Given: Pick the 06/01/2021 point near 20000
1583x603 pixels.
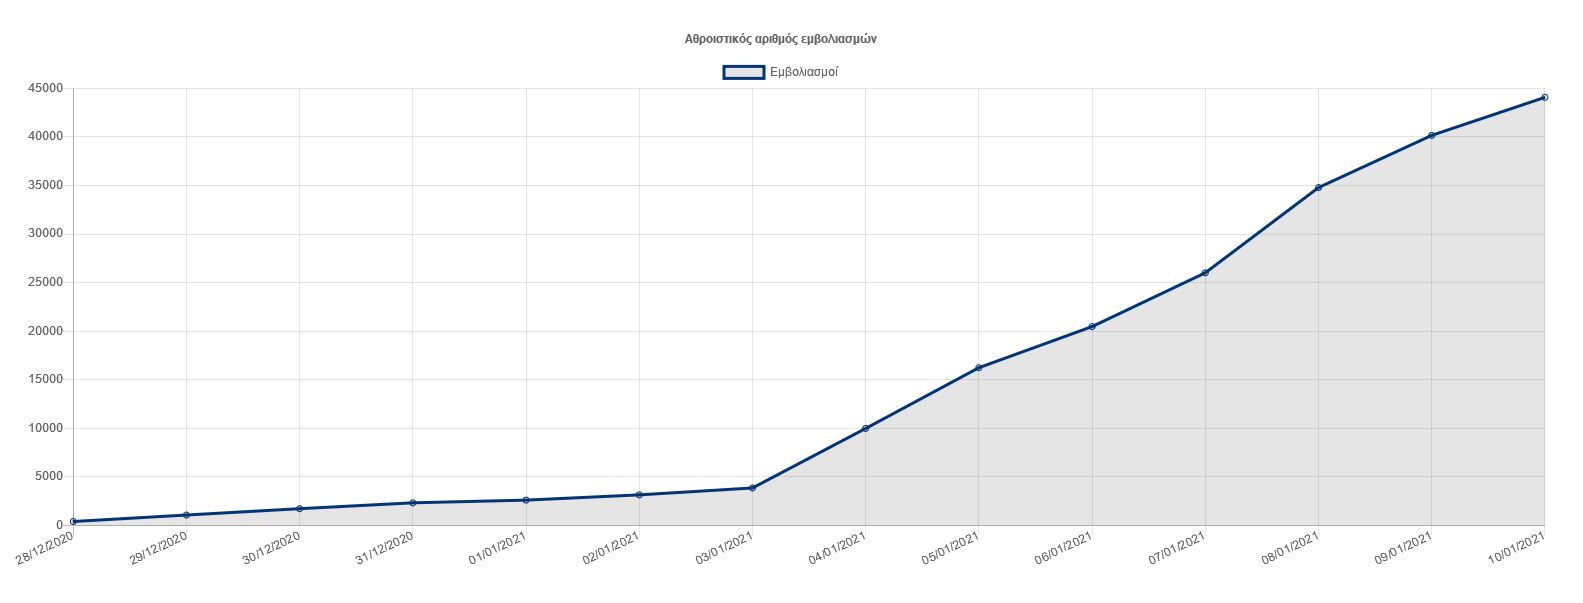Looking at the screenshot, I should coord(1092,327).
